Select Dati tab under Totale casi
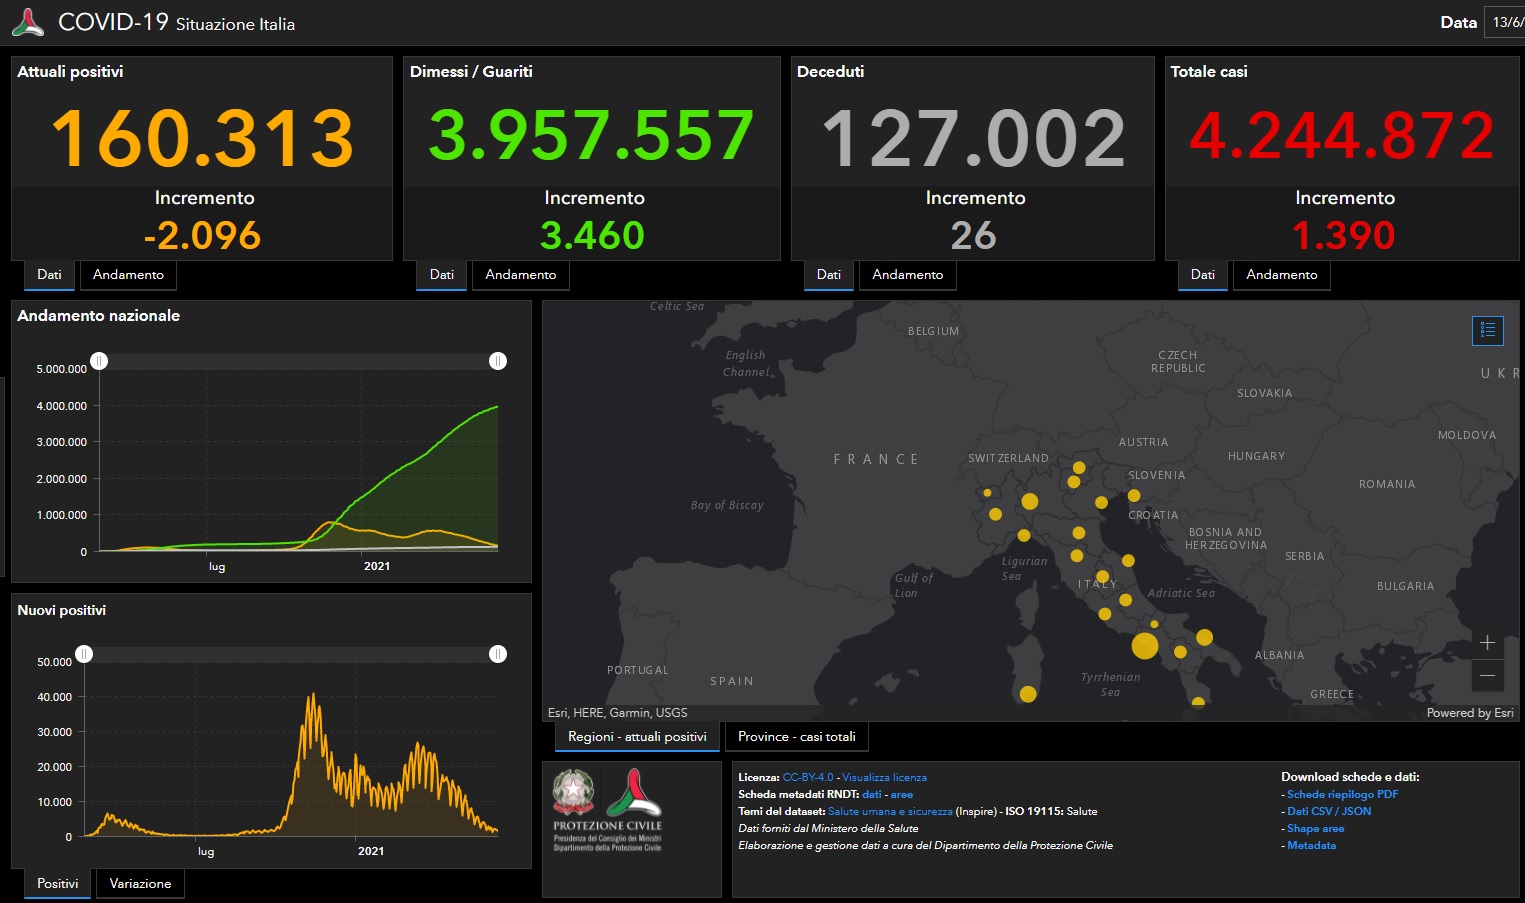Viewport: 1525px width, 903px height. click(x=1202, y=275)
